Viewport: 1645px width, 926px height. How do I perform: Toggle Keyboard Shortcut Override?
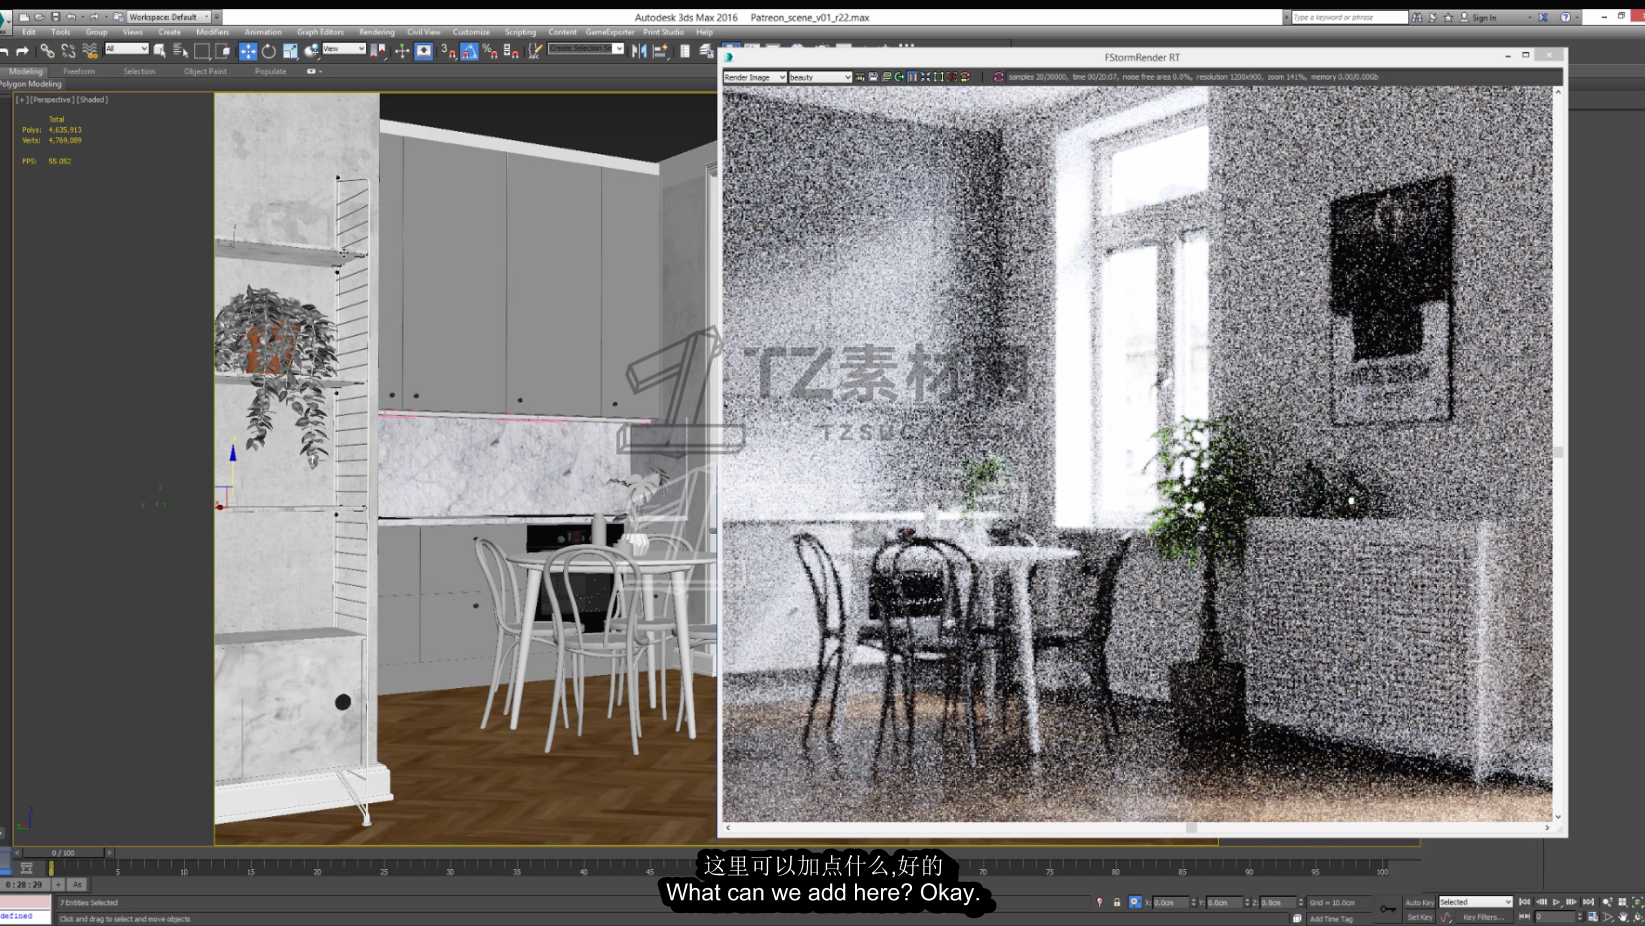point(424,51)
